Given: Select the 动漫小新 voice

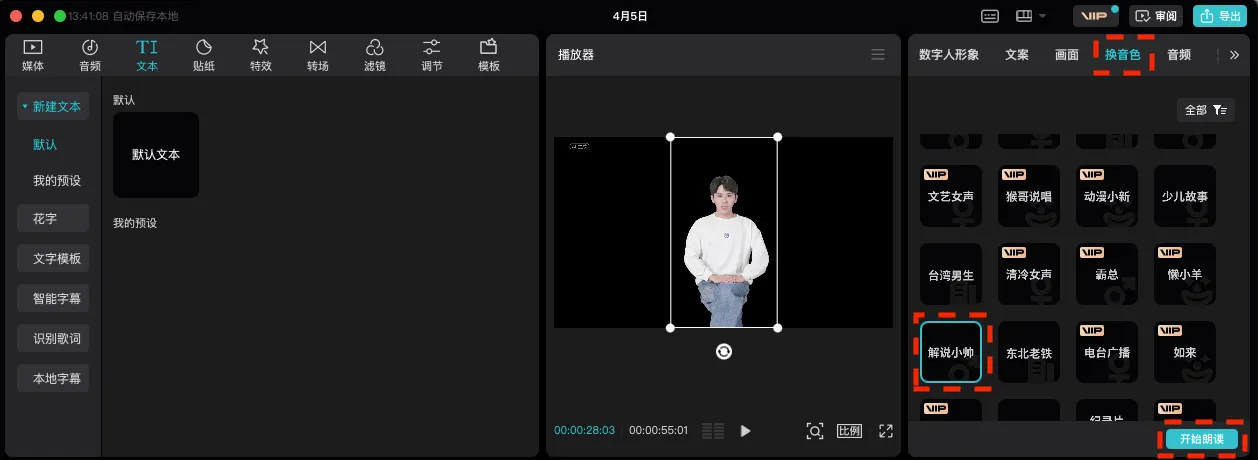Looking at the screenshot, I should (1107, 196).
